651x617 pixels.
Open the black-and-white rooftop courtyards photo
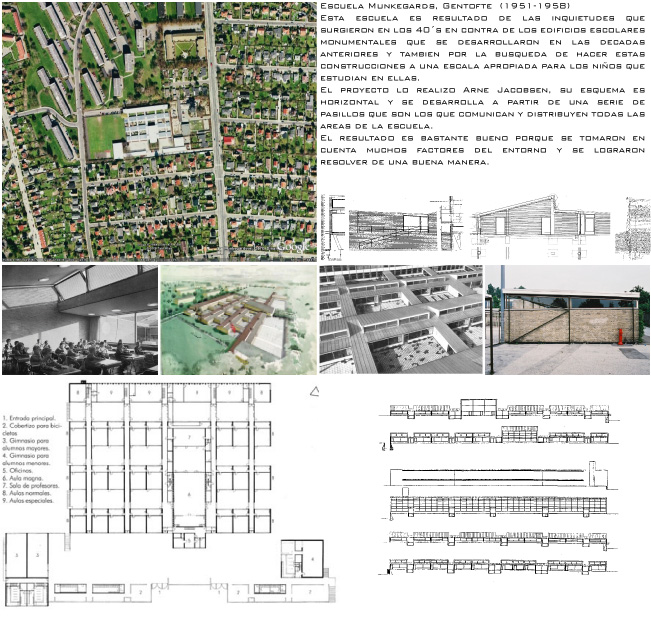click(401, 319)
